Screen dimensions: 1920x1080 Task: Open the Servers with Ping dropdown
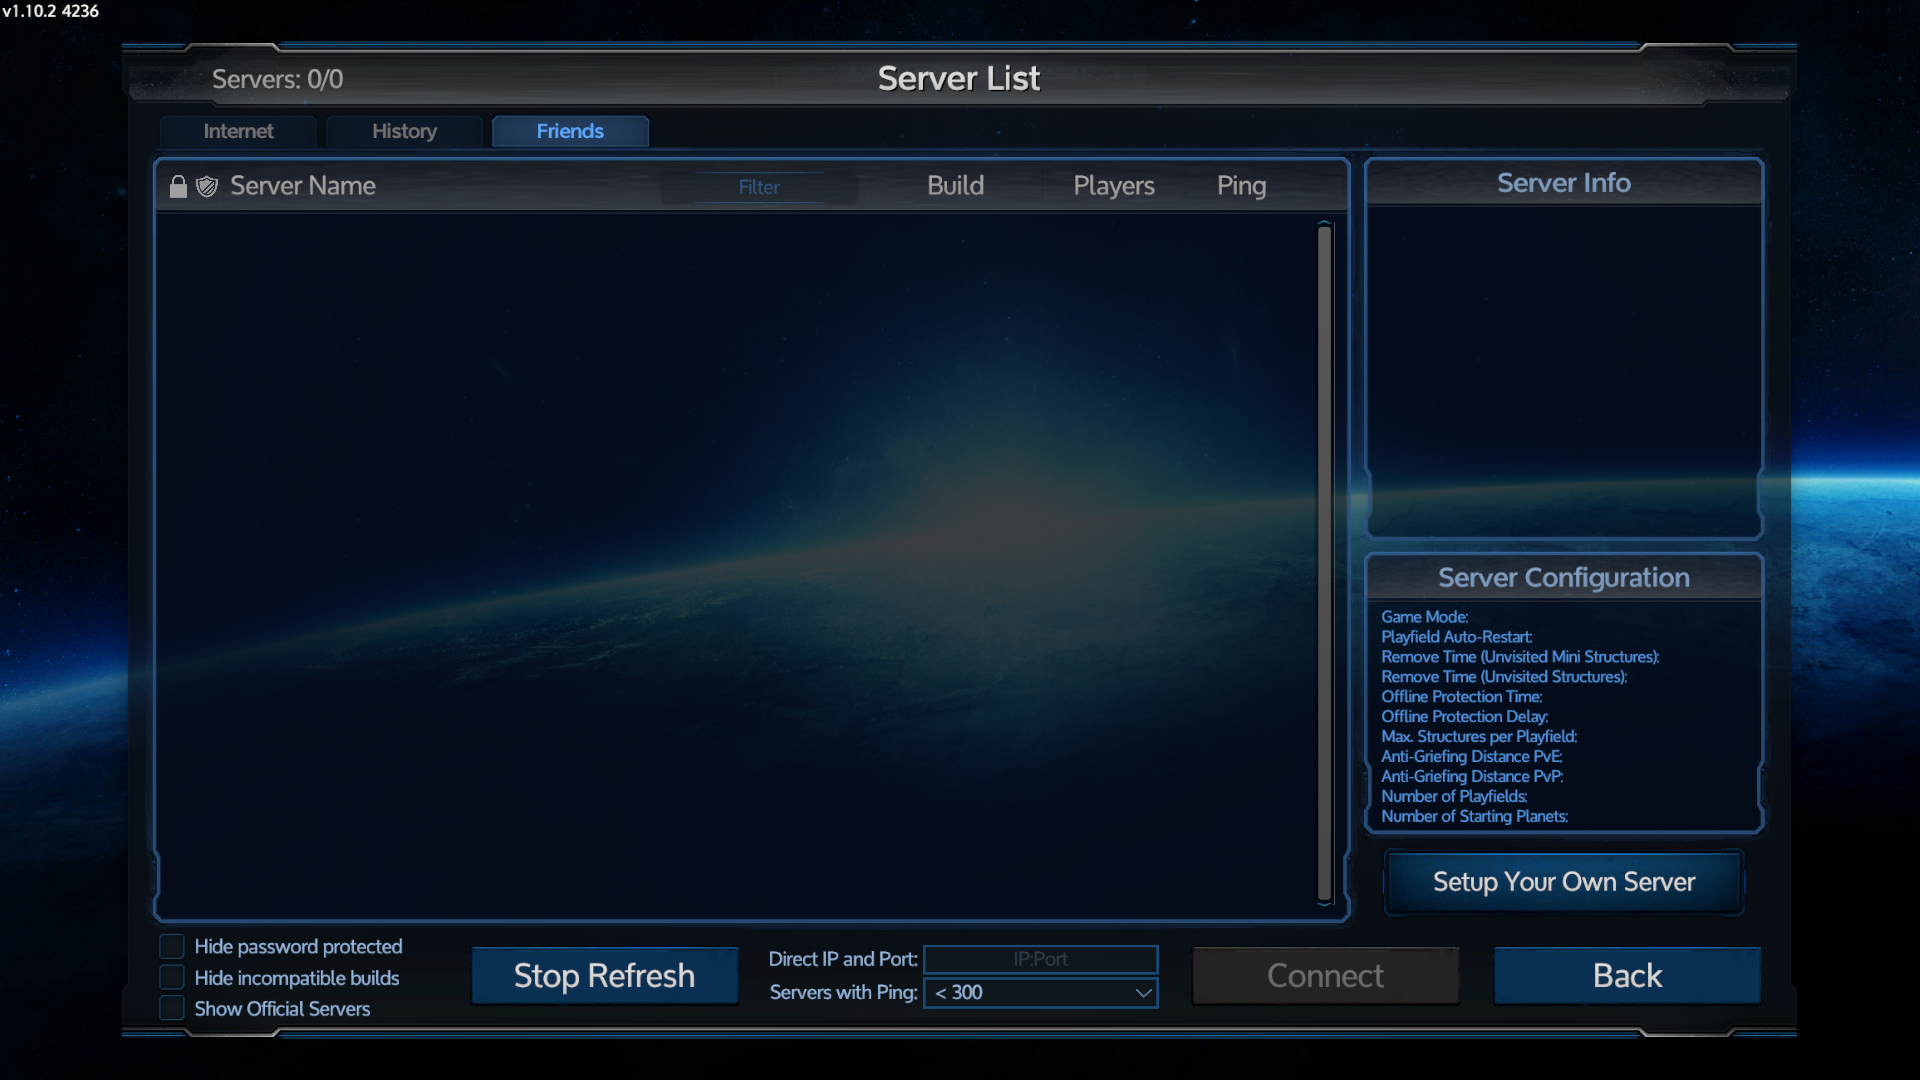1040,993
